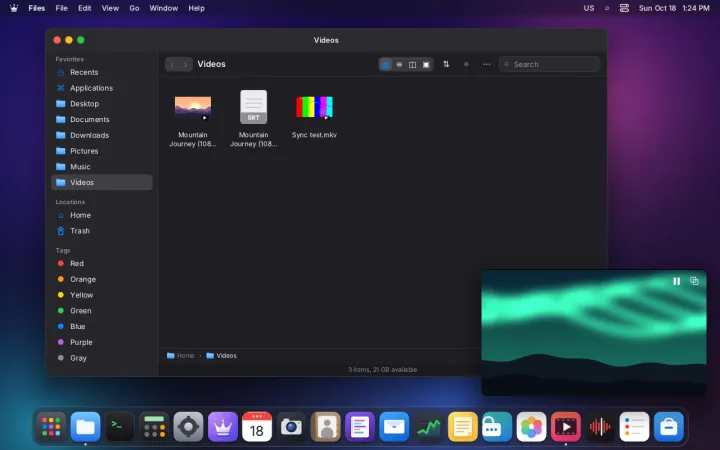Open Calculator from the dock
The height and width of the screenshot is (450, 720).
(154, 427)
